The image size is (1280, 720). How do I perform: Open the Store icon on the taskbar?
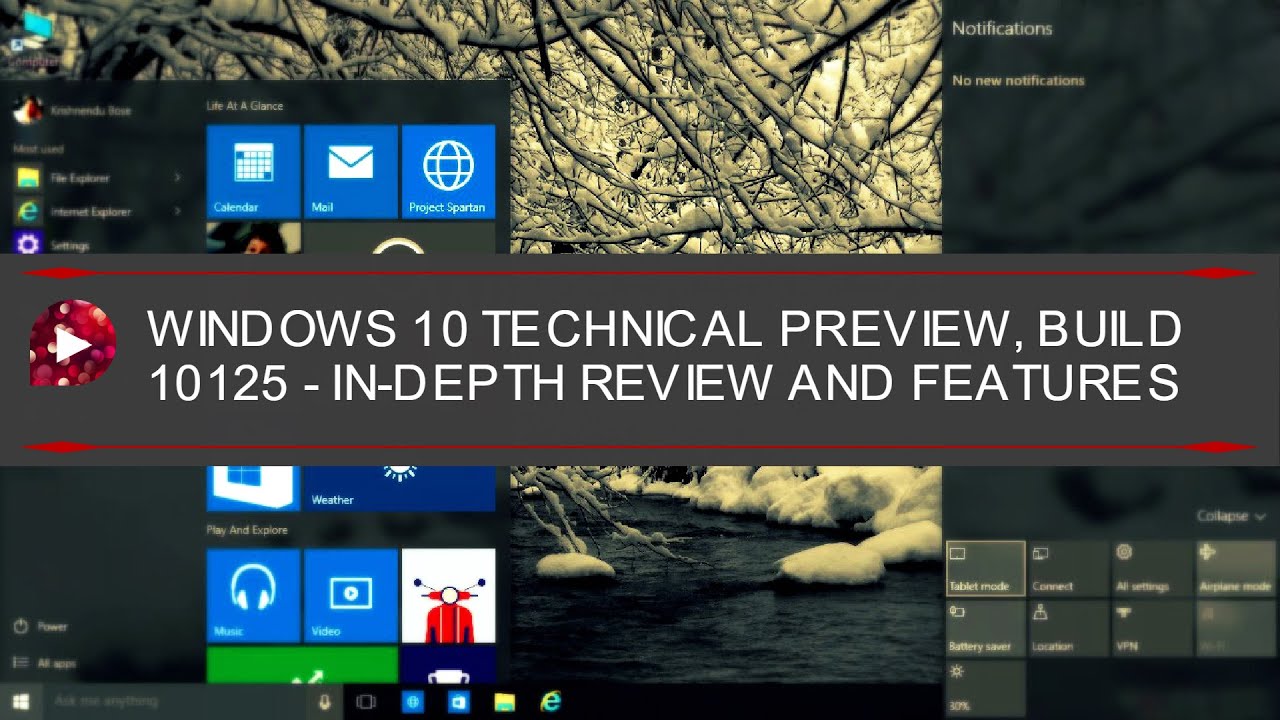459,701
